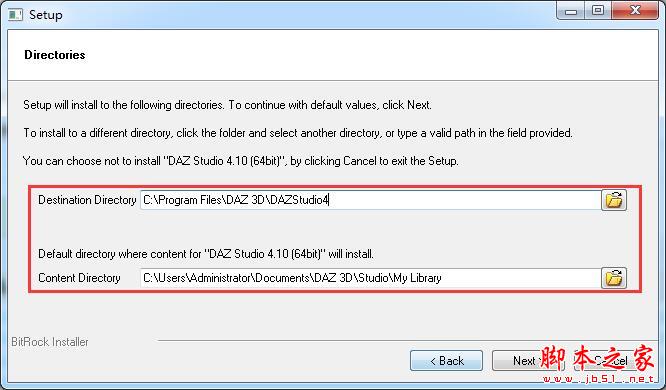This screenshot has width=666, height=390.
Task: Click the Destination Directory label
Action: pyautogui.click(x=87, y=200)
